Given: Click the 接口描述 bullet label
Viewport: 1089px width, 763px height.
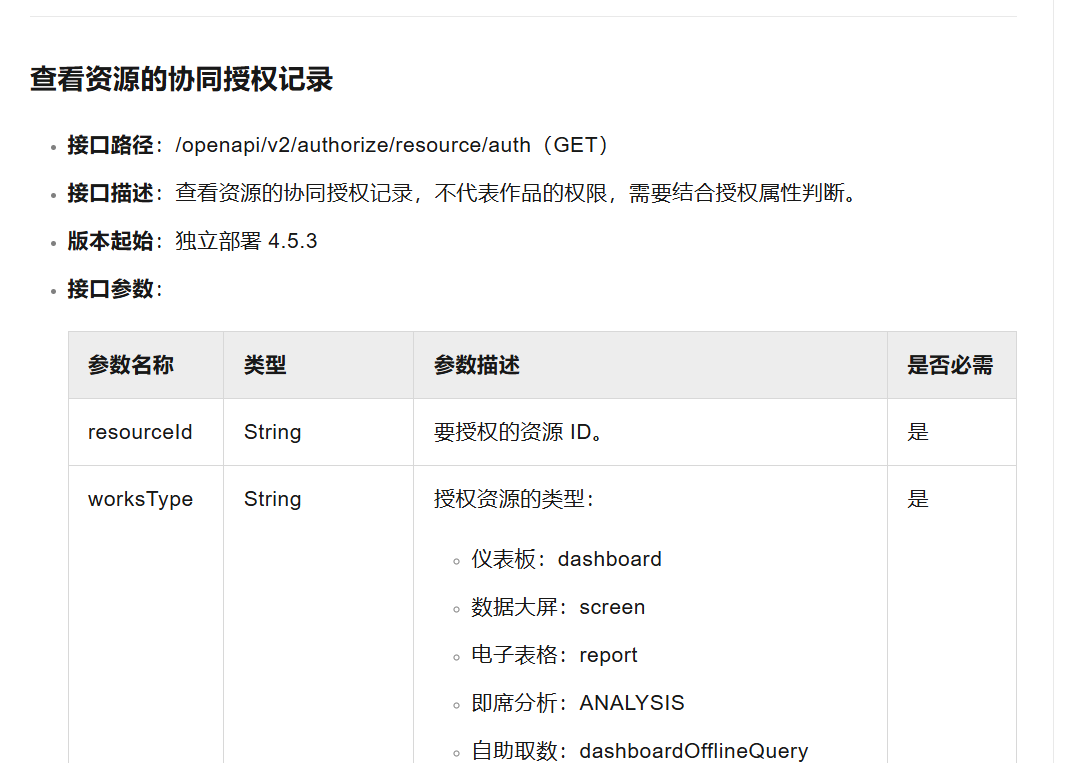Looking at the screenshot, I should [x=110, y=193].
